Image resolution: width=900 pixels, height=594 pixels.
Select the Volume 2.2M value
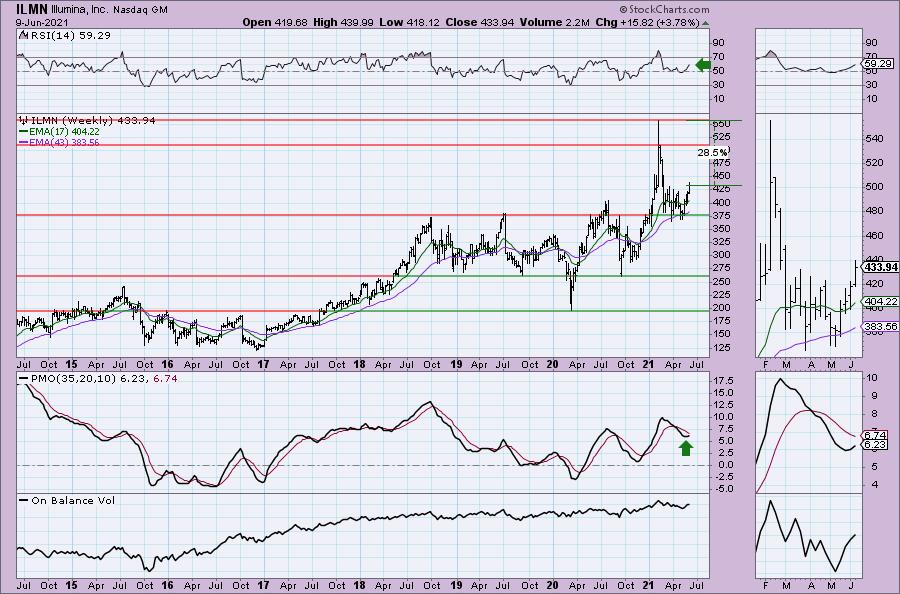pos(554,22)
